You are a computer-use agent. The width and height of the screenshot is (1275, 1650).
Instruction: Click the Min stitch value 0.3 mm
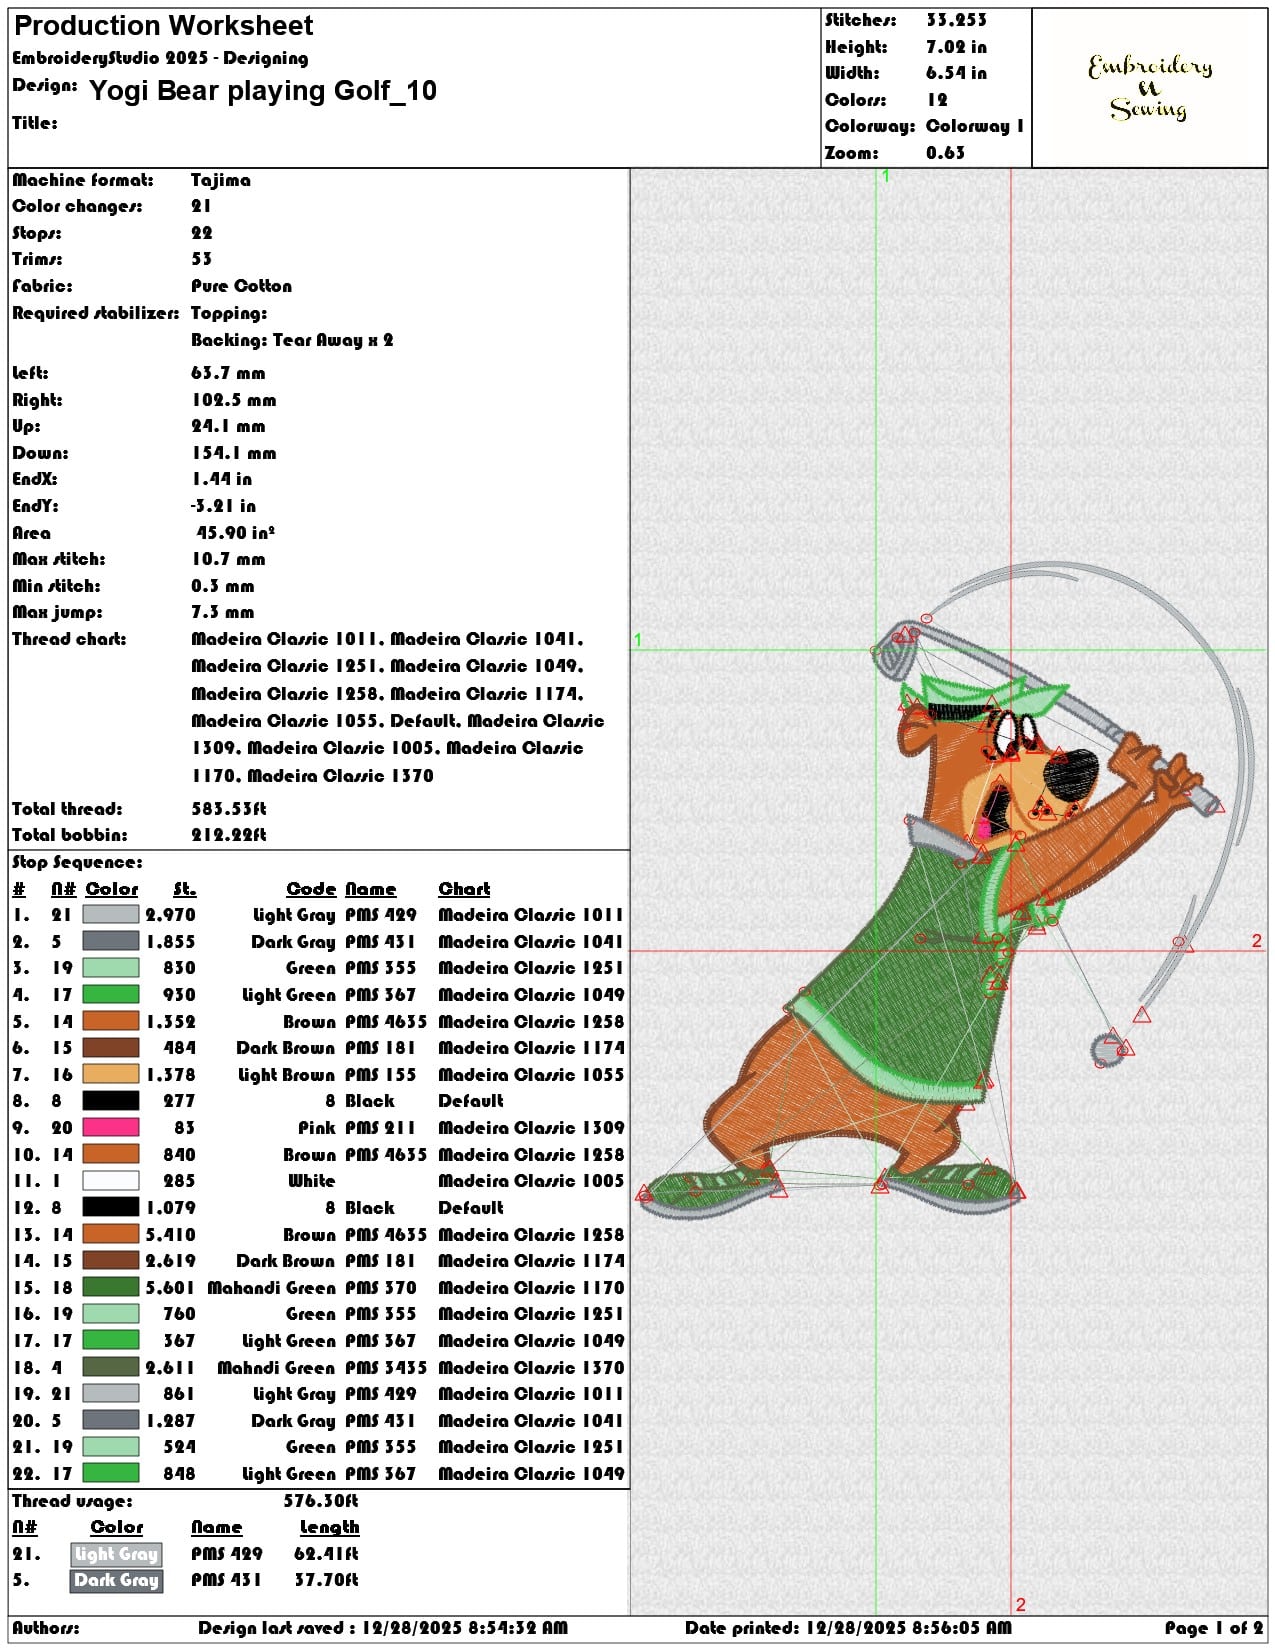pos(223,586)
